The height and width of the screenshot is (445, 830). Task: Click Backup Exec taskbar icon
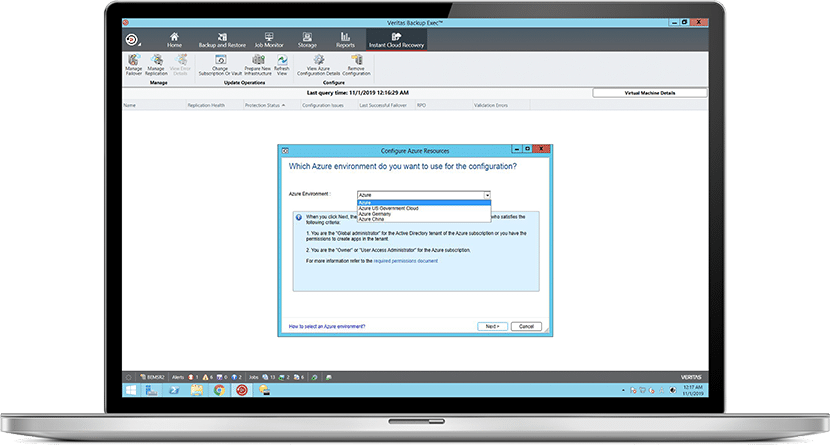[242, 390]
